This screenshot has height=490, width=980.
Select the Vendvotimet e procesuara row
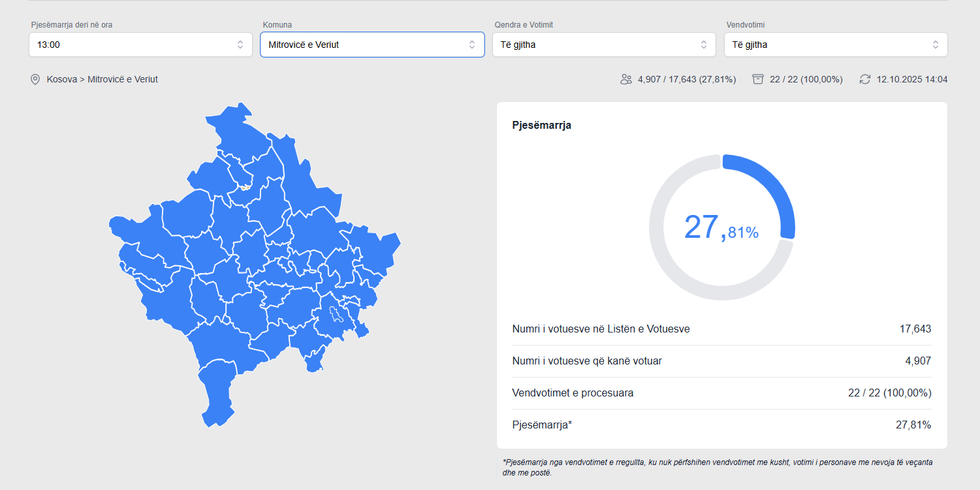pyautogui.click(x=721, y=393)
